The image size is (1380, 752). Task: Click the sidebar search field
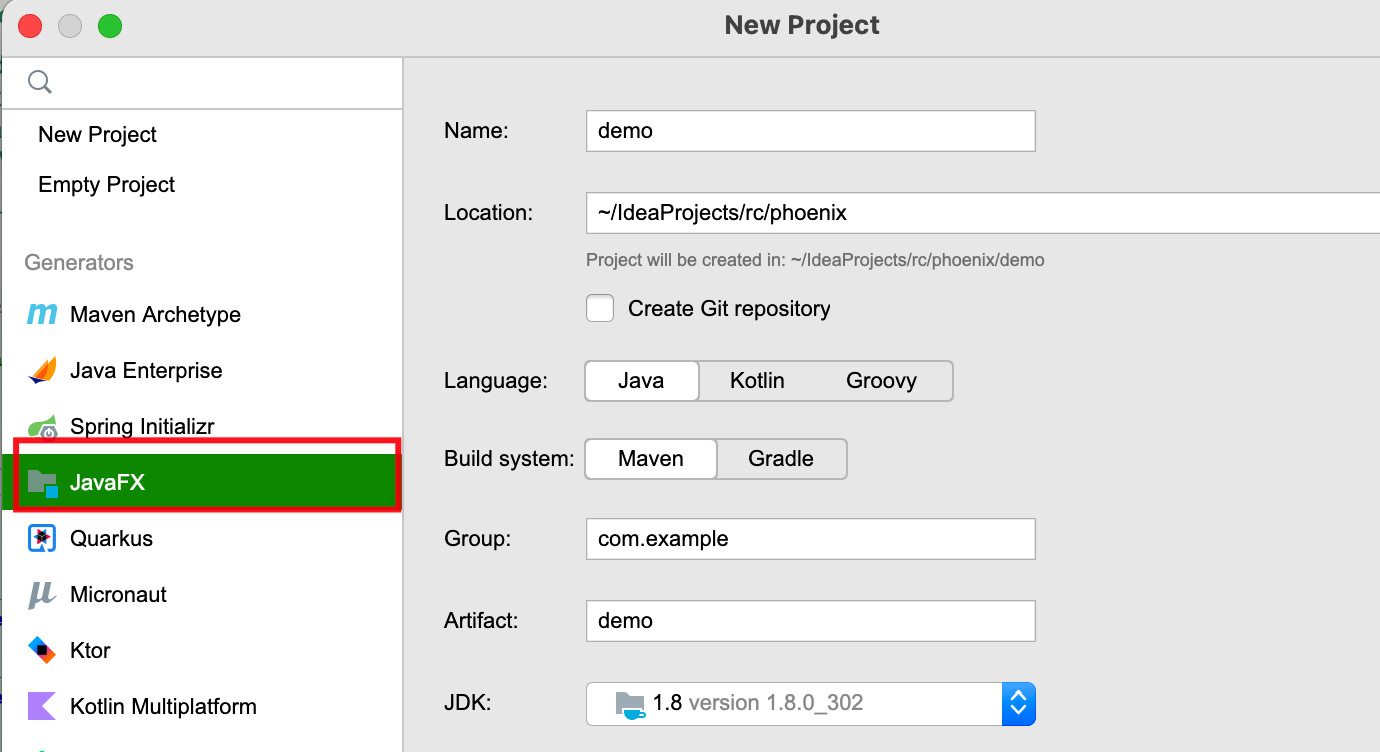pyautogui.click(x=201, y=82)
